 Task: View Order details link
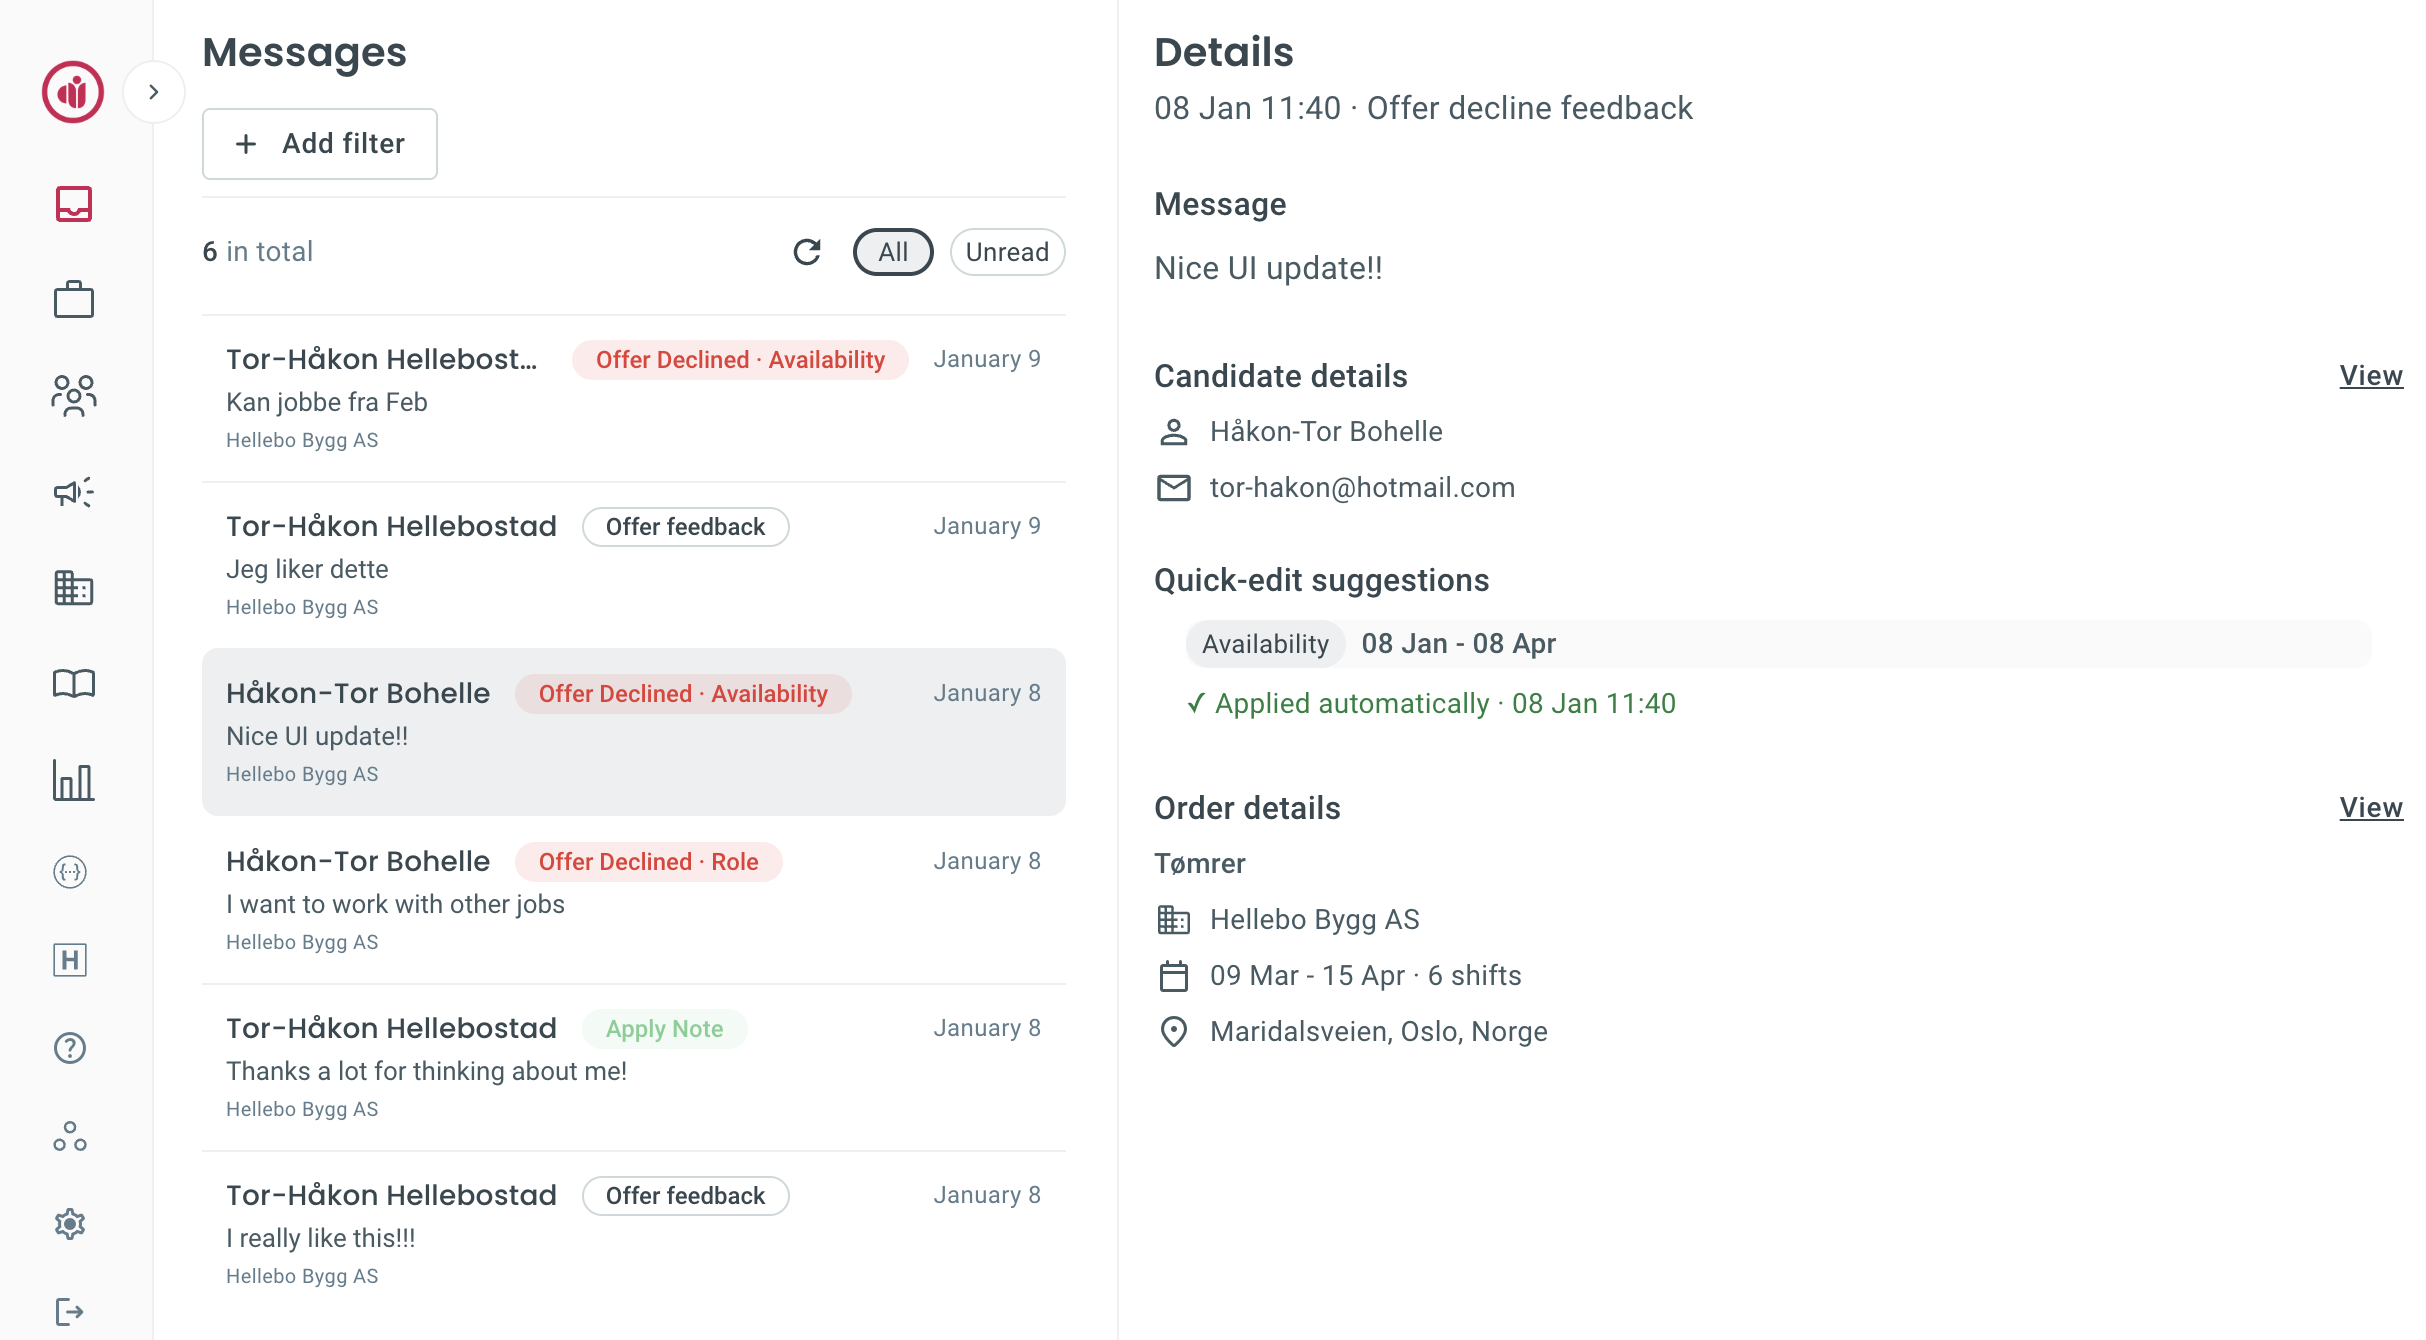(x=2370, y=808)
